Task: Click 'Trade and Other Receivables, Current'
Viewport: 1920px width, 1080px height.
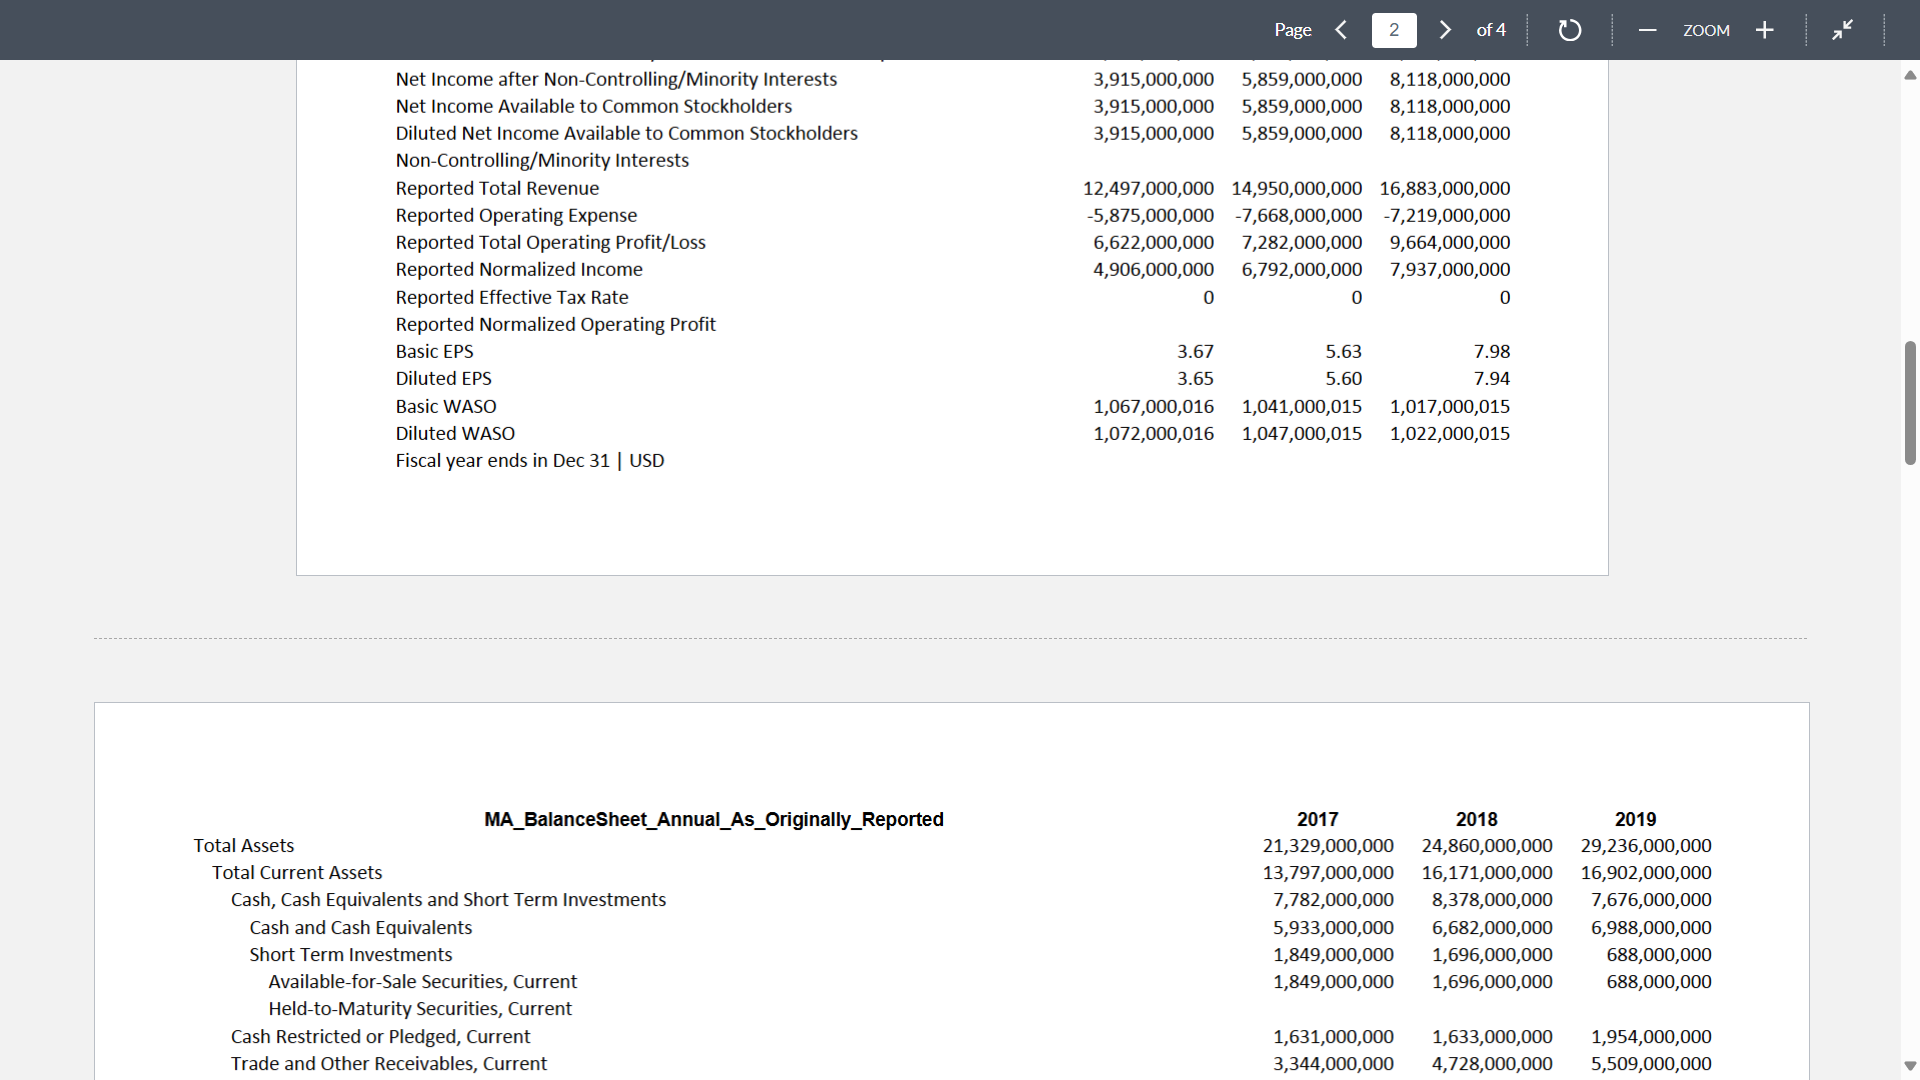Action: (x=389, y=1063)
